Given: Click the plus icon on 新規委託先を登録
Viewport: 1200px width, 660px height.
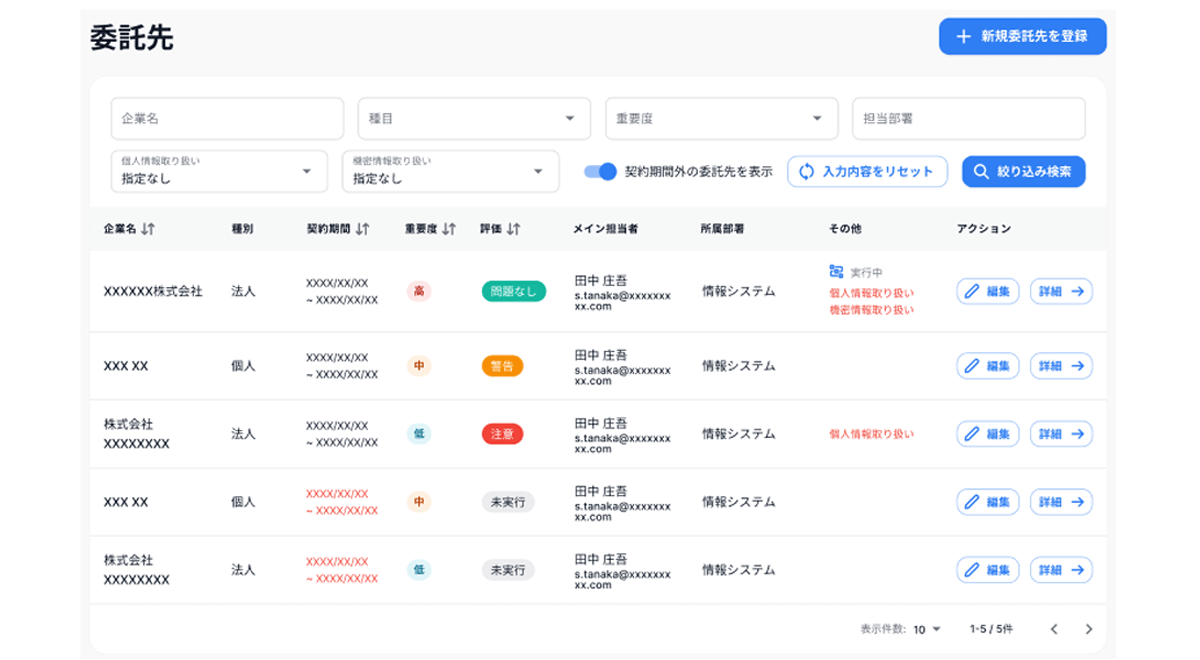Looking at the screenshot, I should (x=962, y=36).
